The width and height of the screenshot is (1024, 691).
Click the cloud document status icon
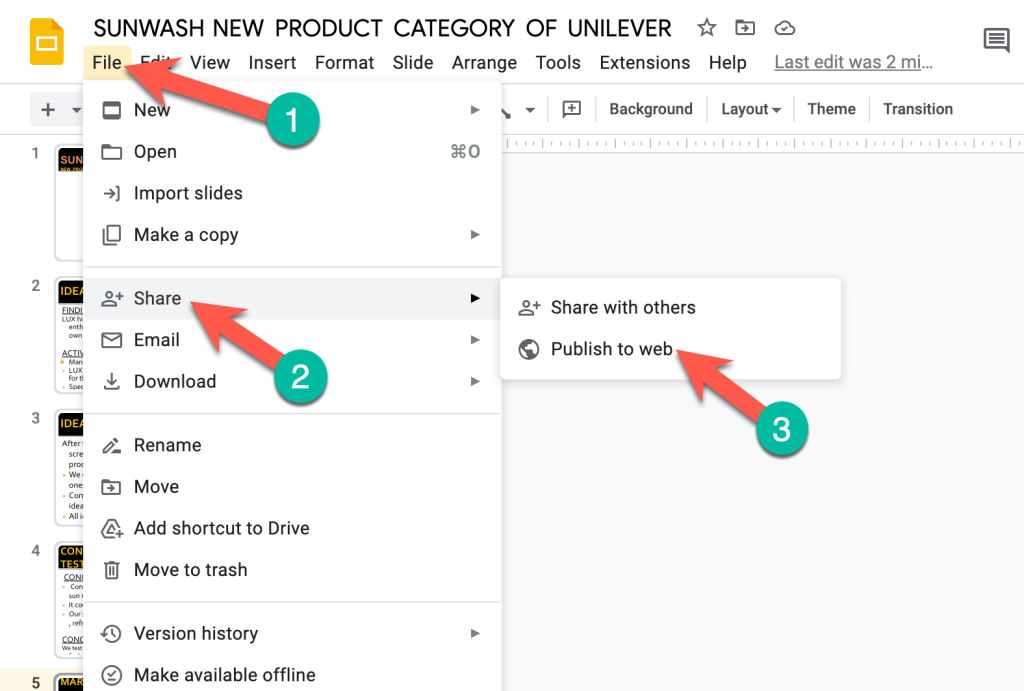tap(785, 28)
